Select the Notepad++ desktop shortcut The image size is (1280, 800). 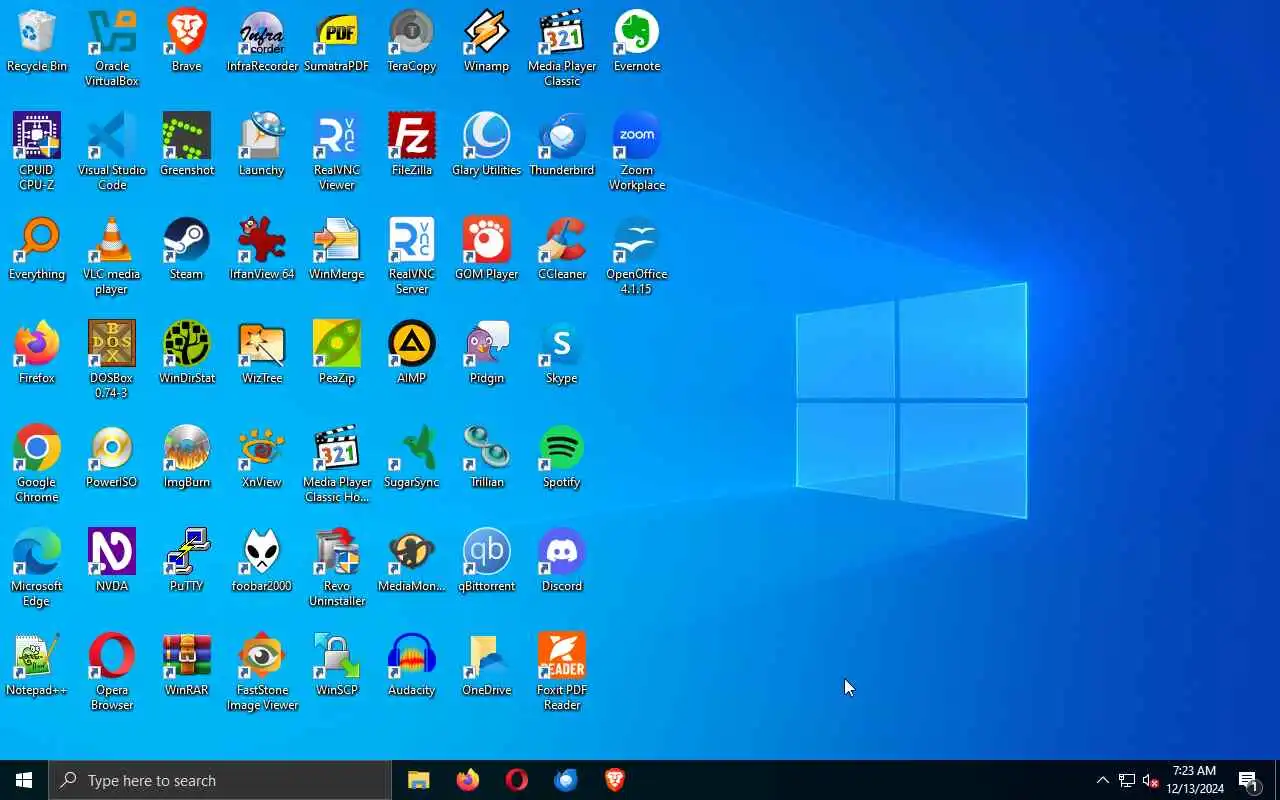37,666
